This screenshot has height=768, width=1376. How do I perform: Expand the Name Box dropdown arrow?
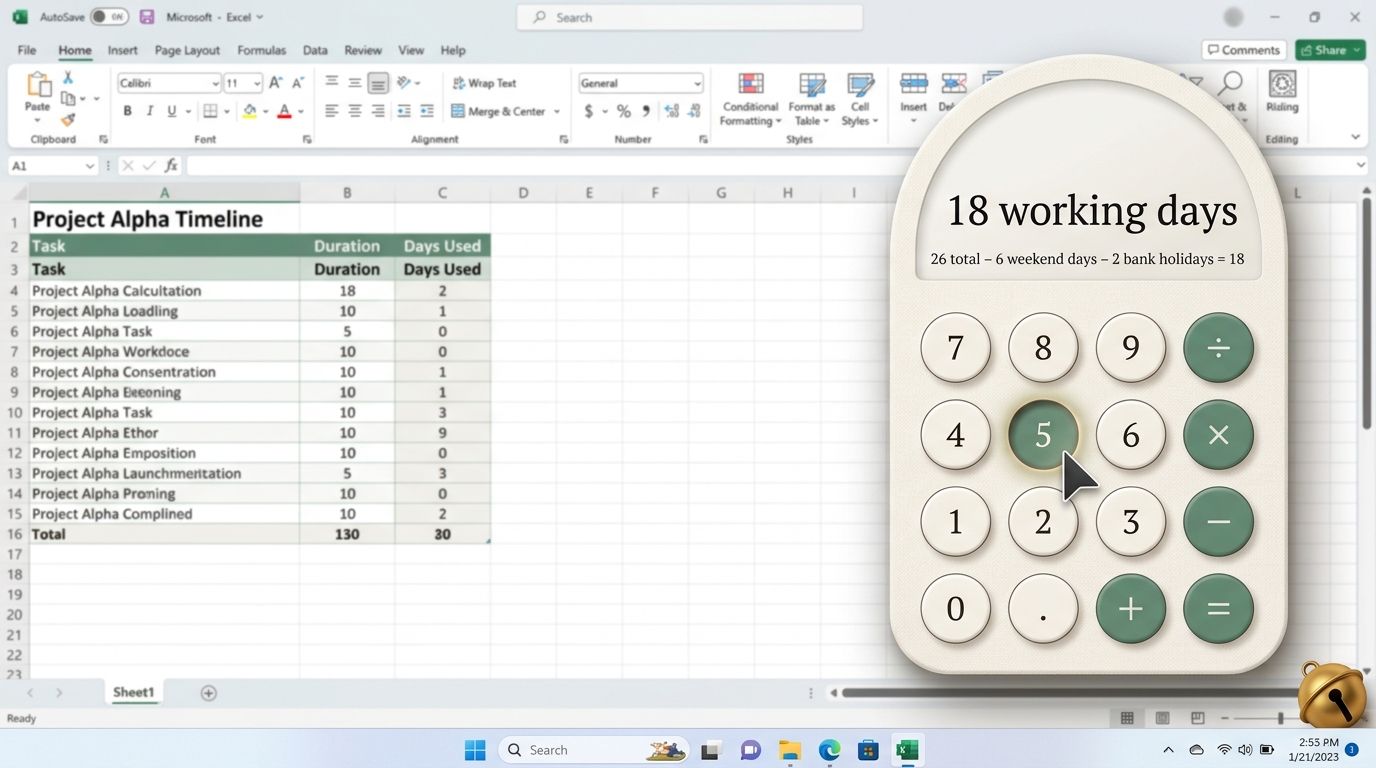(90, 166)
